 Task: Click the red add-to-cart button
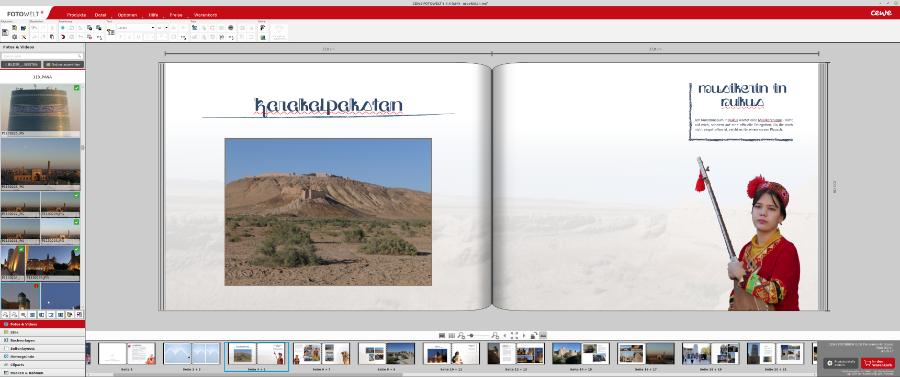[x=878, y=363]
